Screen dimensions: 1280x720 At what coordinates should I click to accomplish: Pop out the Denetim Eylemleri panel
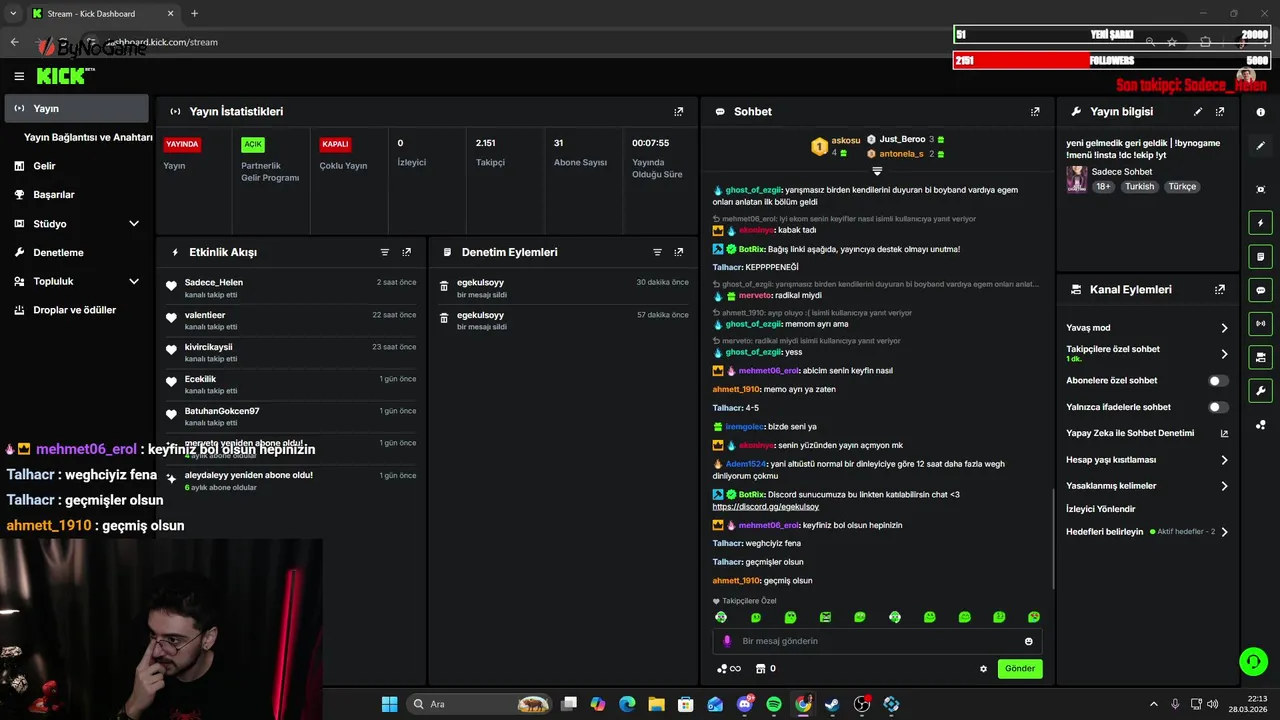[679, 253]
